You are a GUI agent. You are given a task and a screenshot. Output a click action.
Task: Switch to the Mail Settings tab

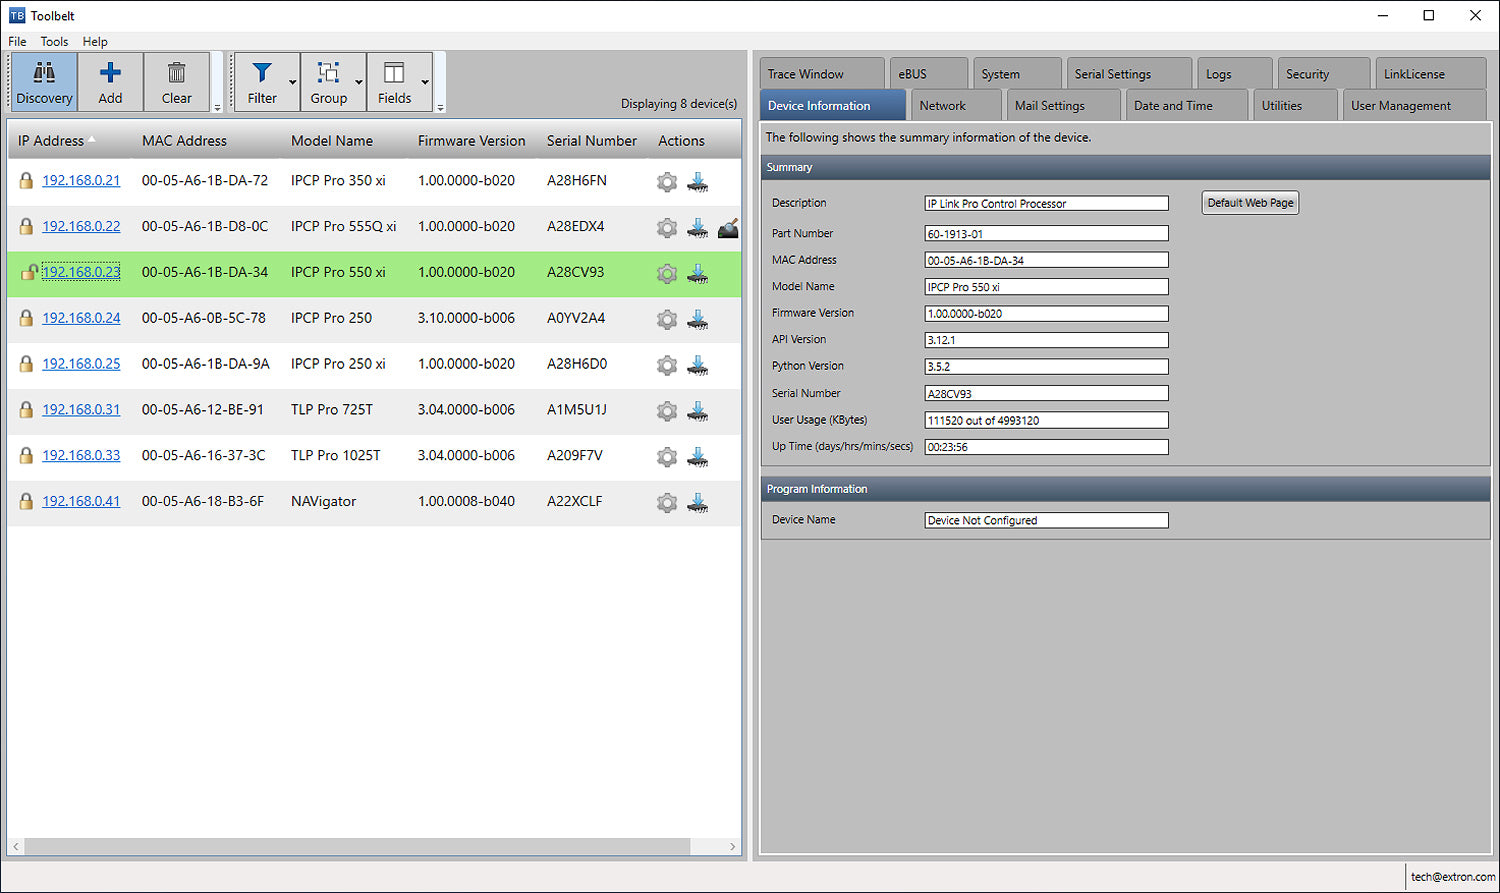coord(1063,105)
